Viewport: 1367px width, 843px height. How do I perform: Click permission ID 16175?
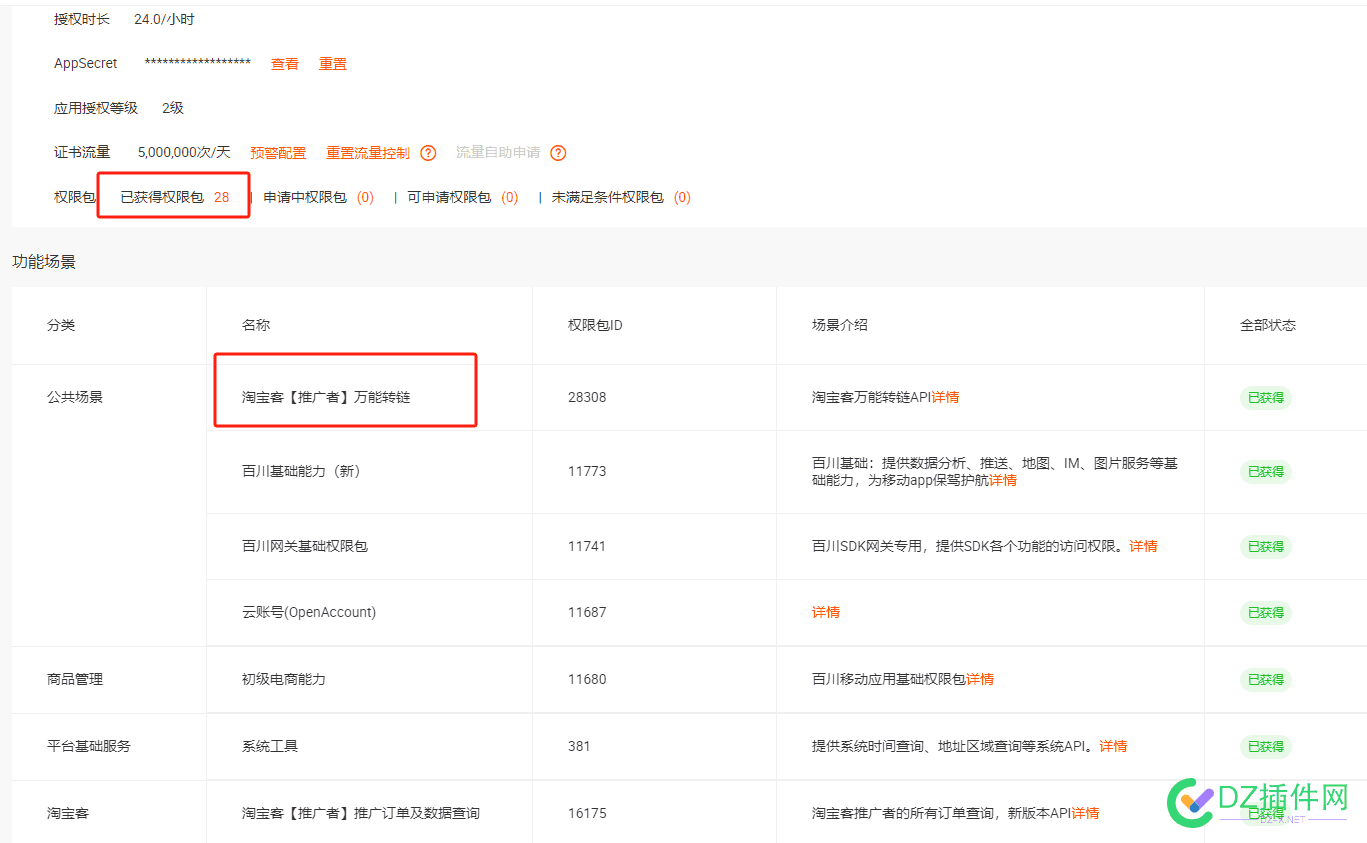click(x=587, y=813)
